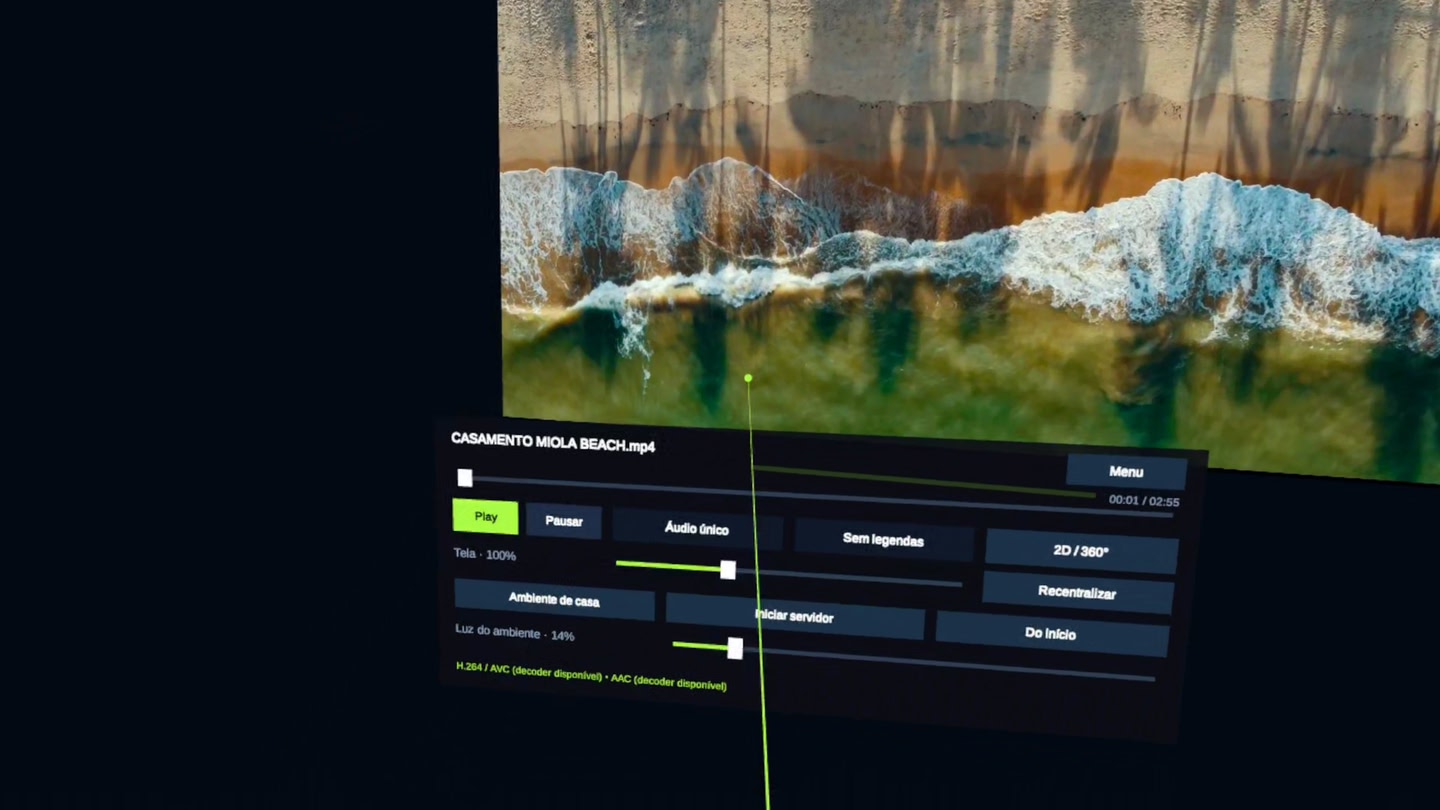Click the video seek bar handle
Viewport: 1440px width, 810px height.
tap(465, 478)
